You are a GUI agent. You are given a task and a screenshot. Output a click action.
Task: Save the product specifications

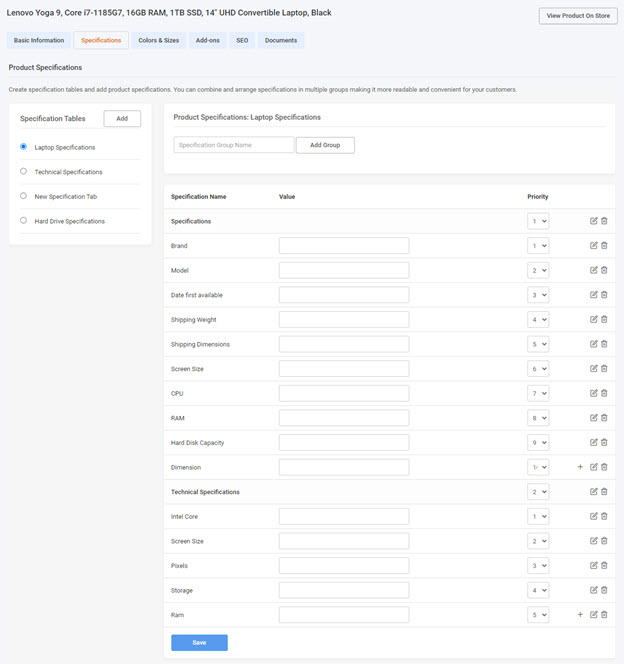[x=199, y=642]
